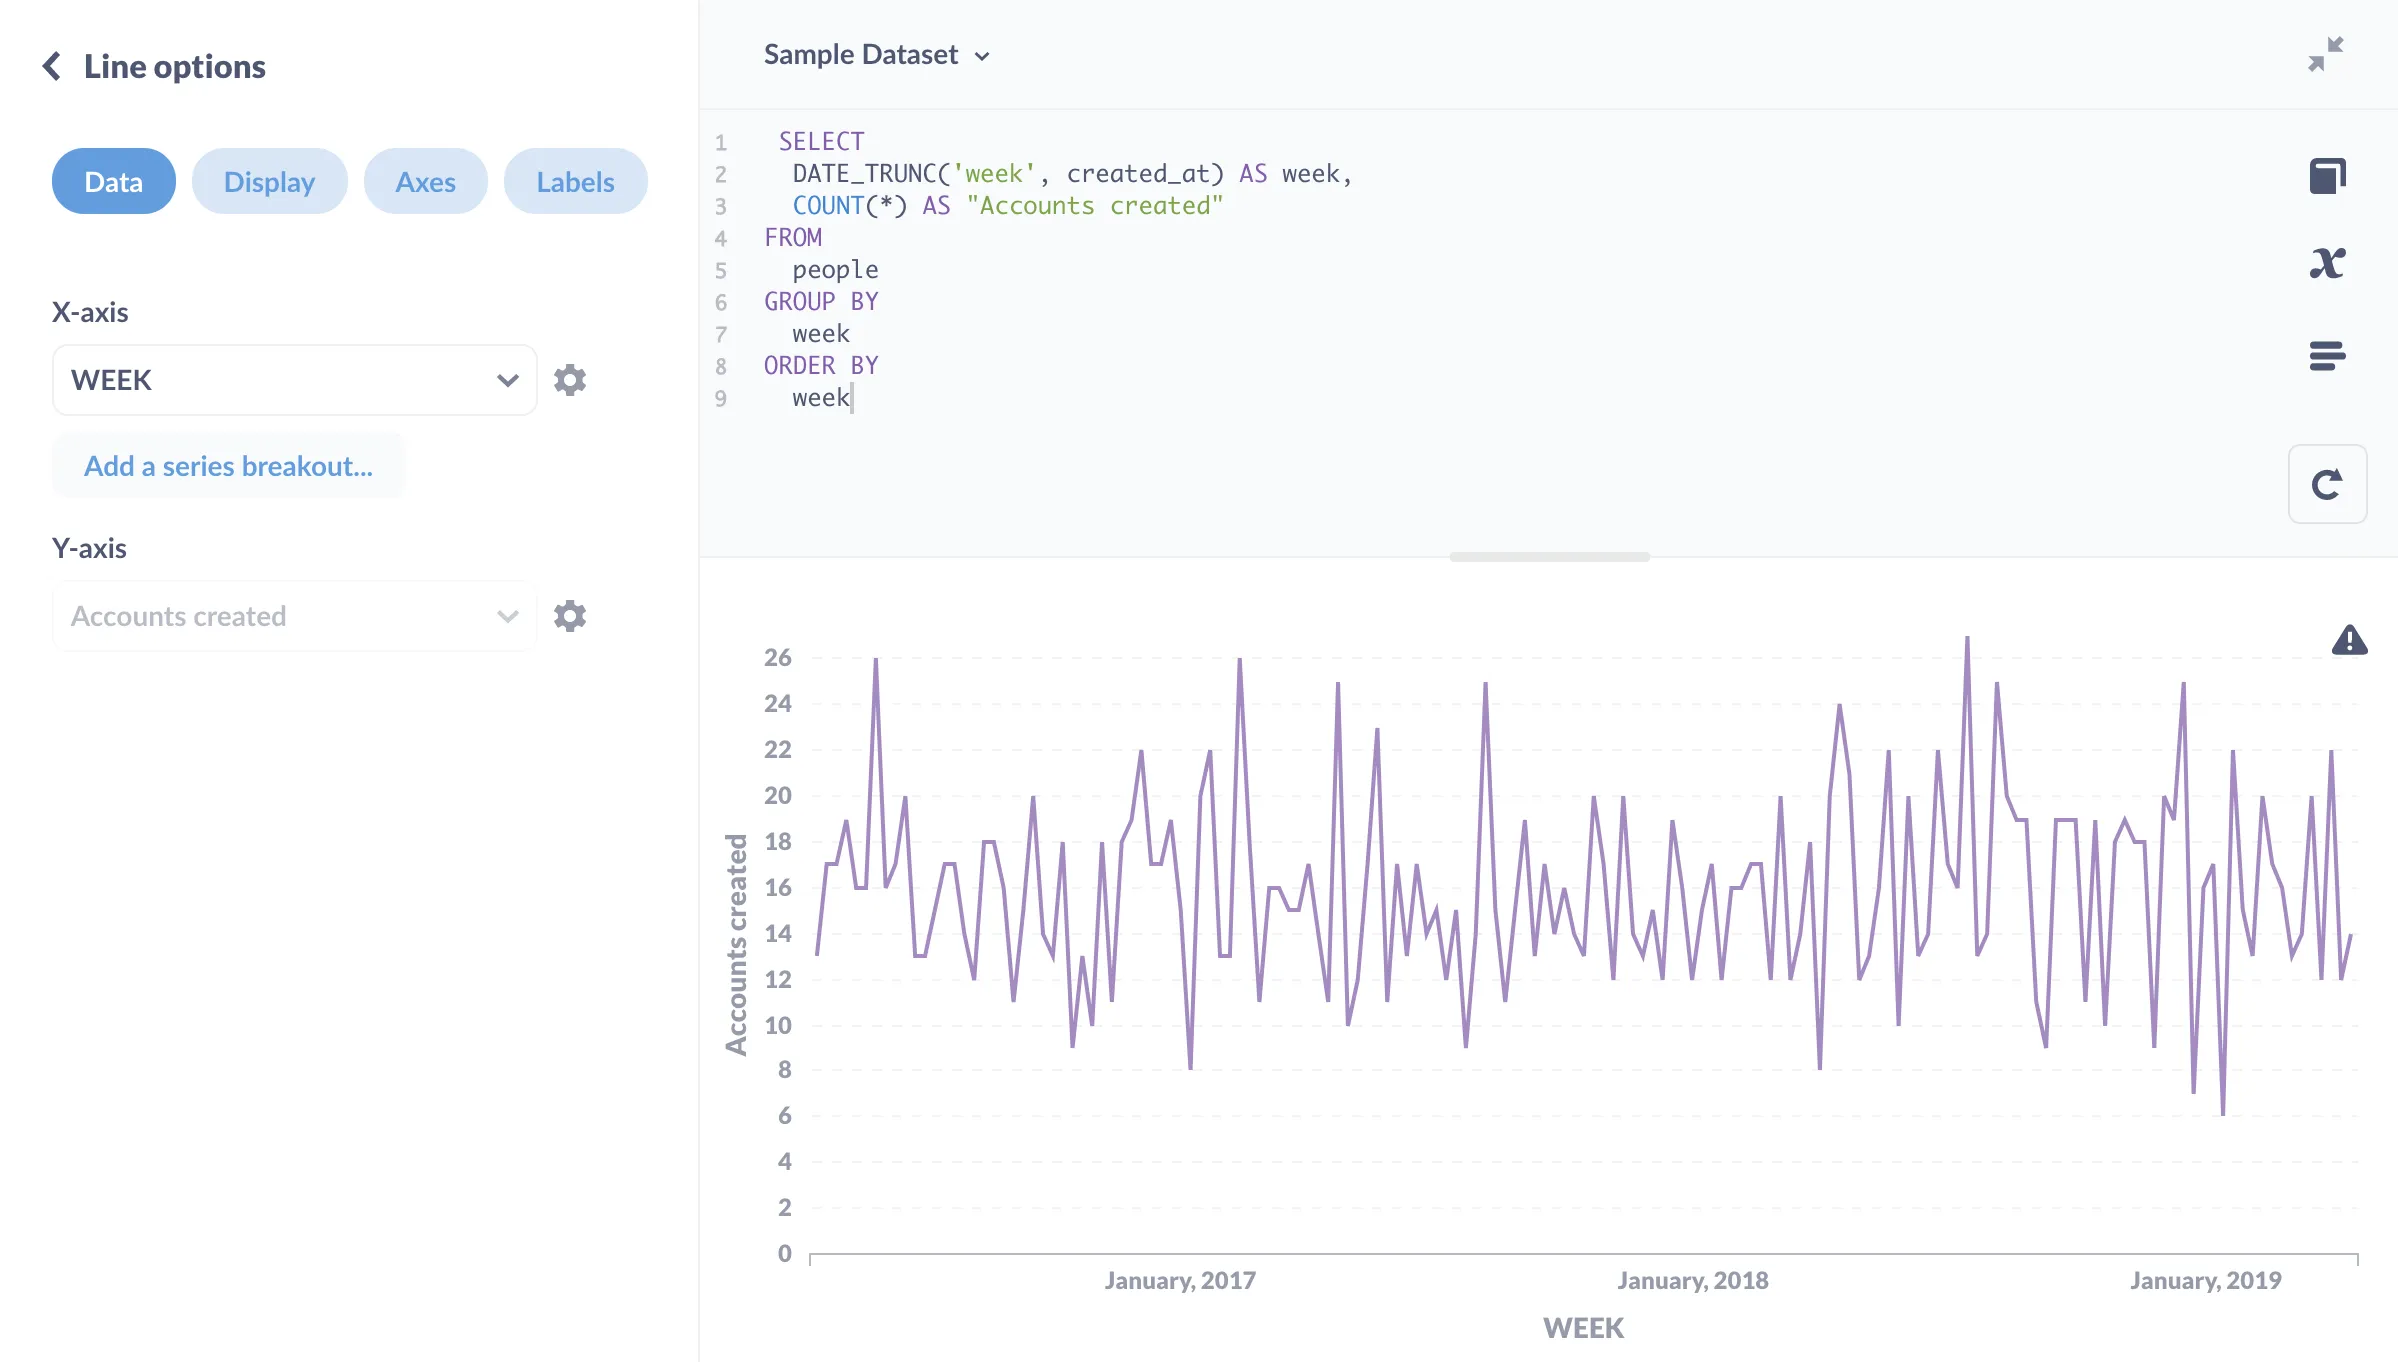
Task: Click the chart warning triangle icon
Action: pyautogui.click(x=2349, y=639)
